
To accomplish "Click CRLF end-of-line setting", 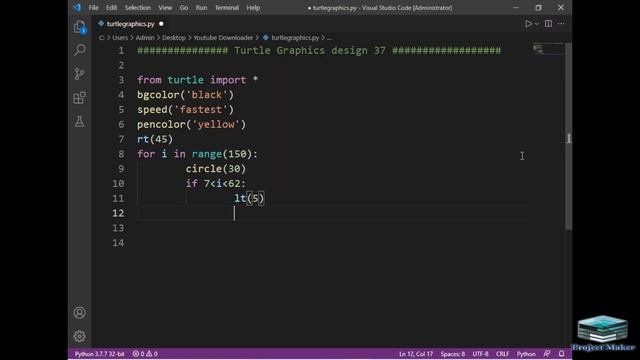I will [502, 354].
